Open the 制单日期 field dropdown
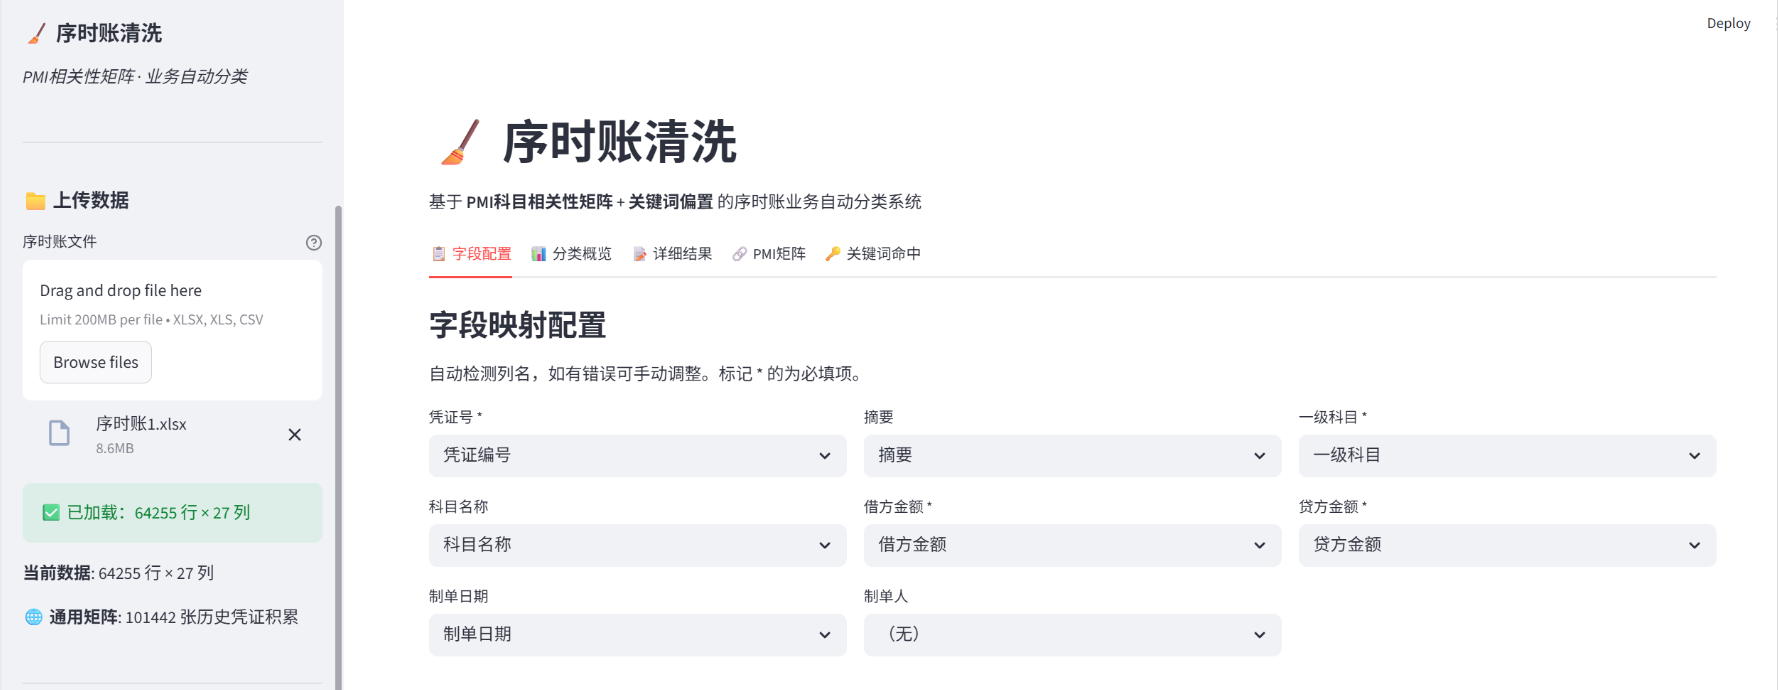This screenshot has height=690, width=1778. (x=638, y=635)
